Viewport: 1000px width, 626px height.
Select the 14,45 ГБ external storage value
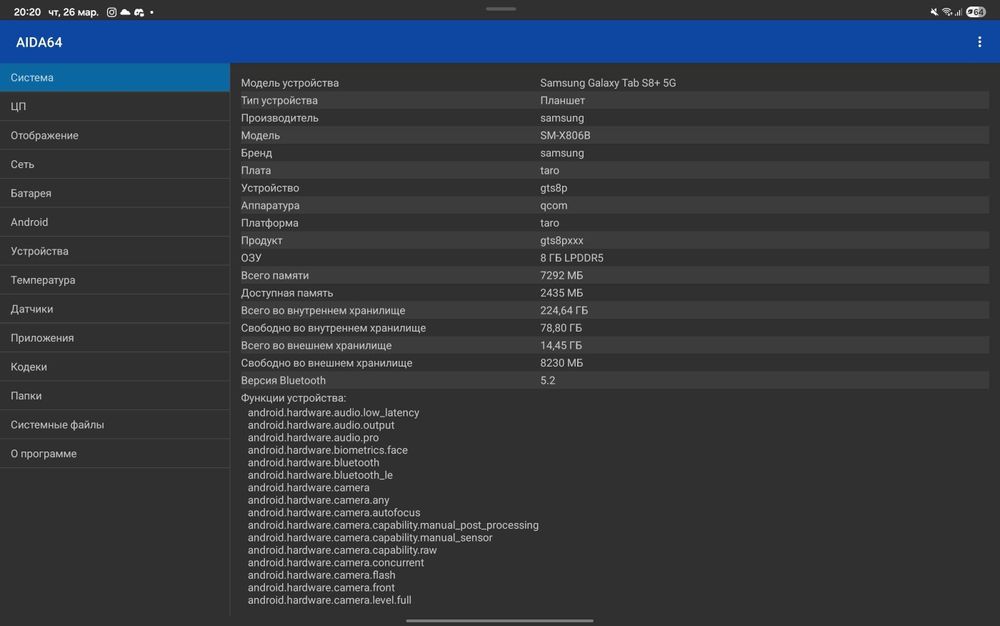tap(561, 346)
